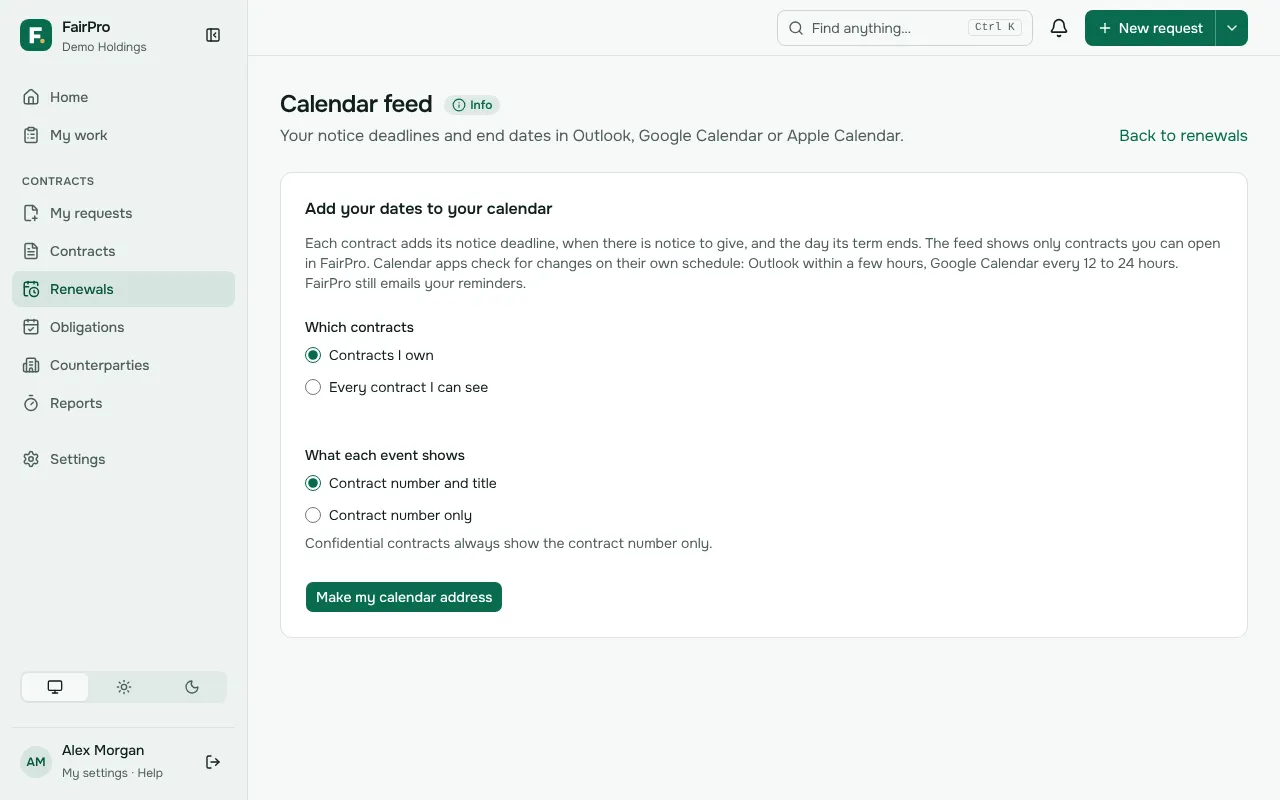Click the Info badge beside Calendar feed

tap(472, 105)
